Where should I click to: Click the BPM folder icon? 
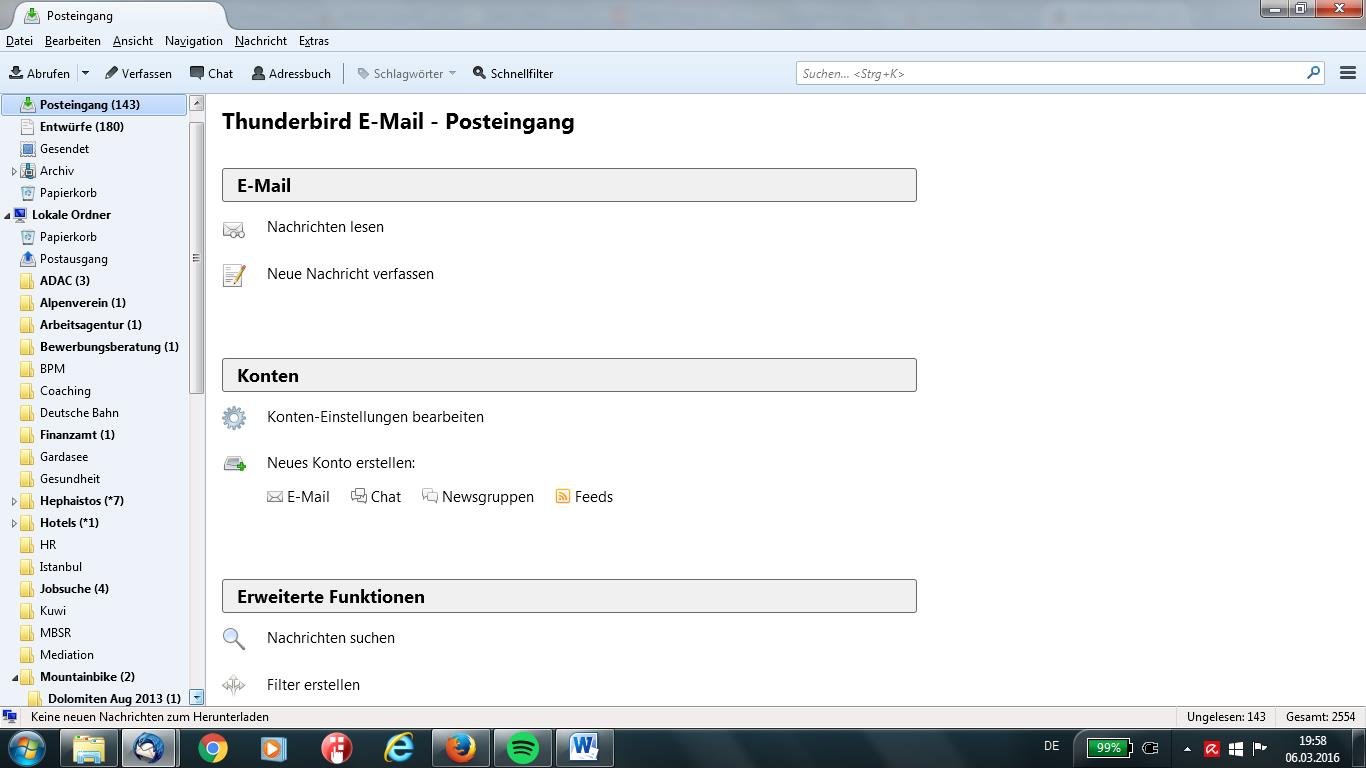click(28, 368)
